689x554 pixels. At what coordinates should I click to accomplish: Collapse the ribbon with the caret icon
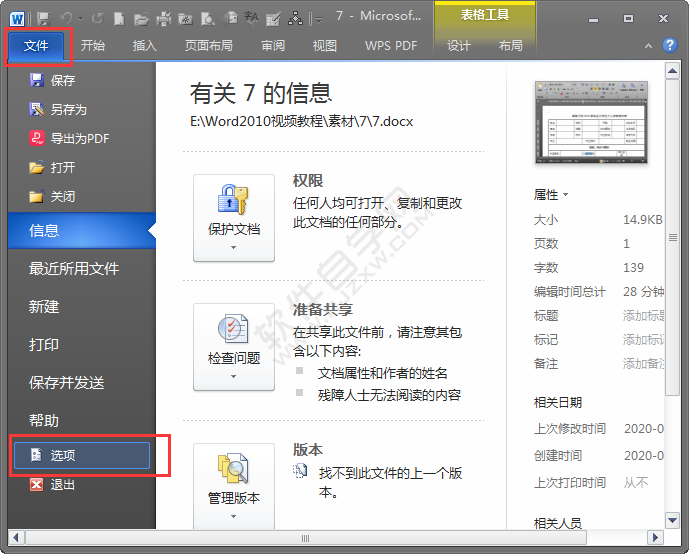point(648,45)
